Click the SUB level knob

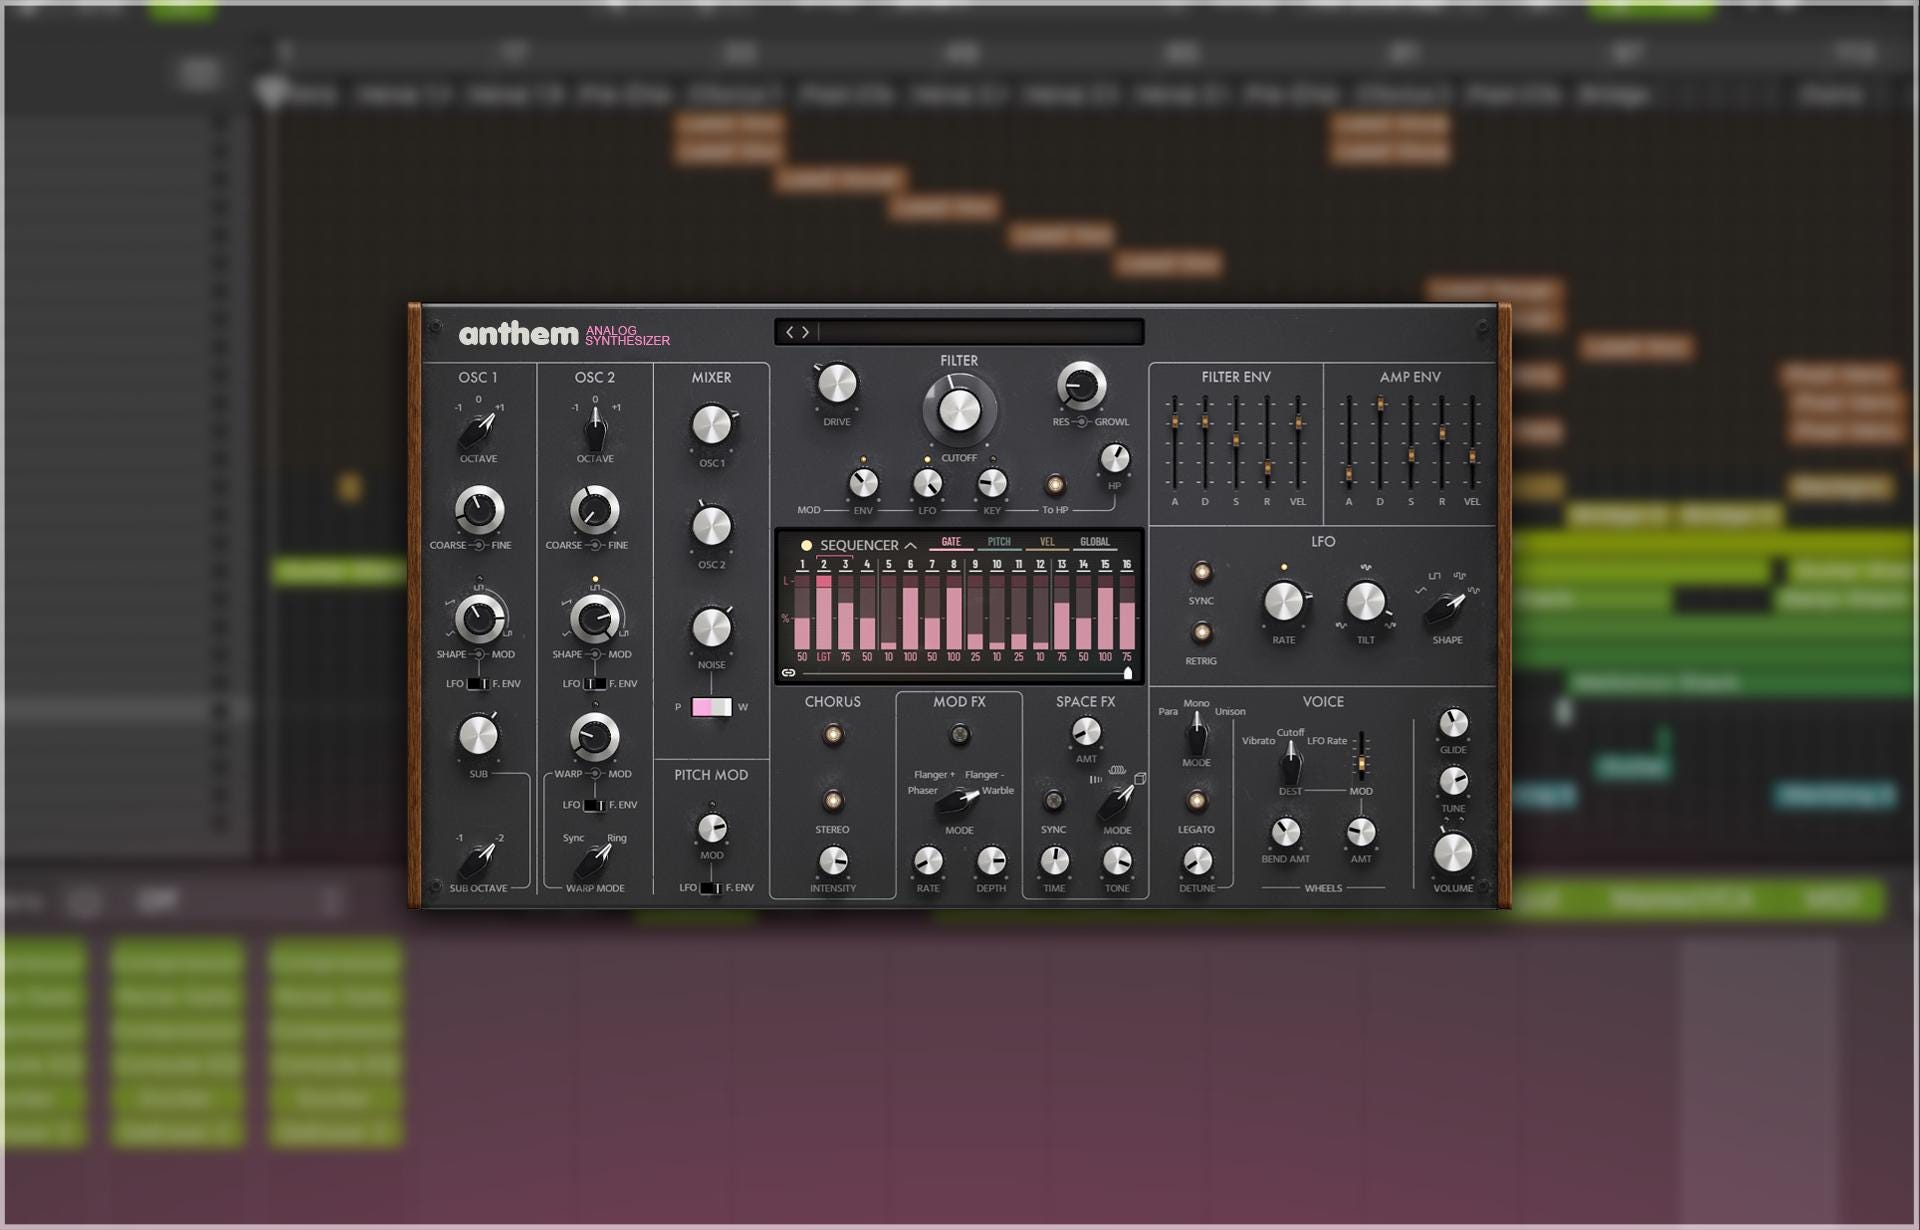click(x=479, y=736)
